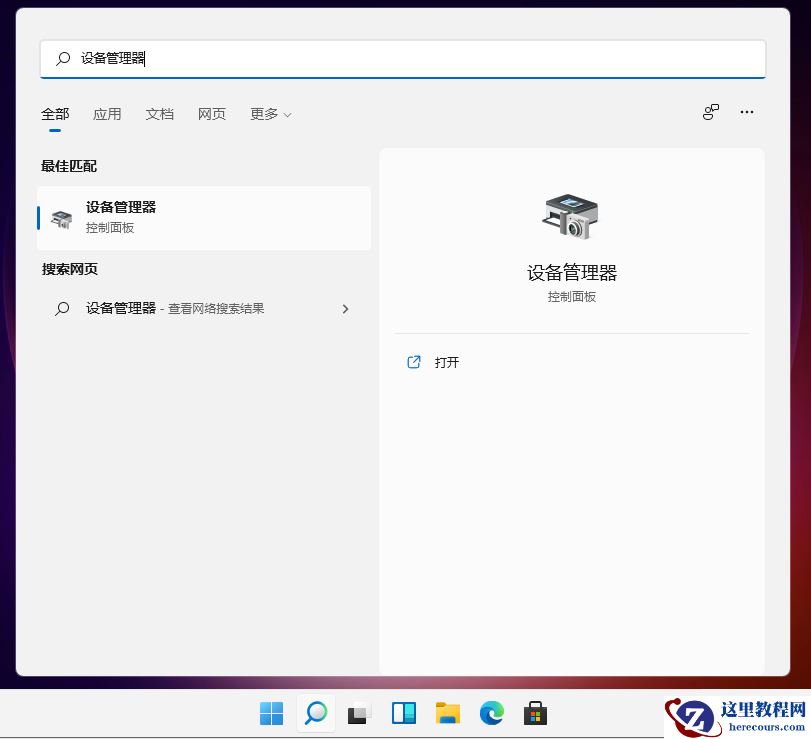Viewport: 811px width, 739px height.
Task: Expand the 设备管理器 web search suggestion chevron
Action: (345, 308)
